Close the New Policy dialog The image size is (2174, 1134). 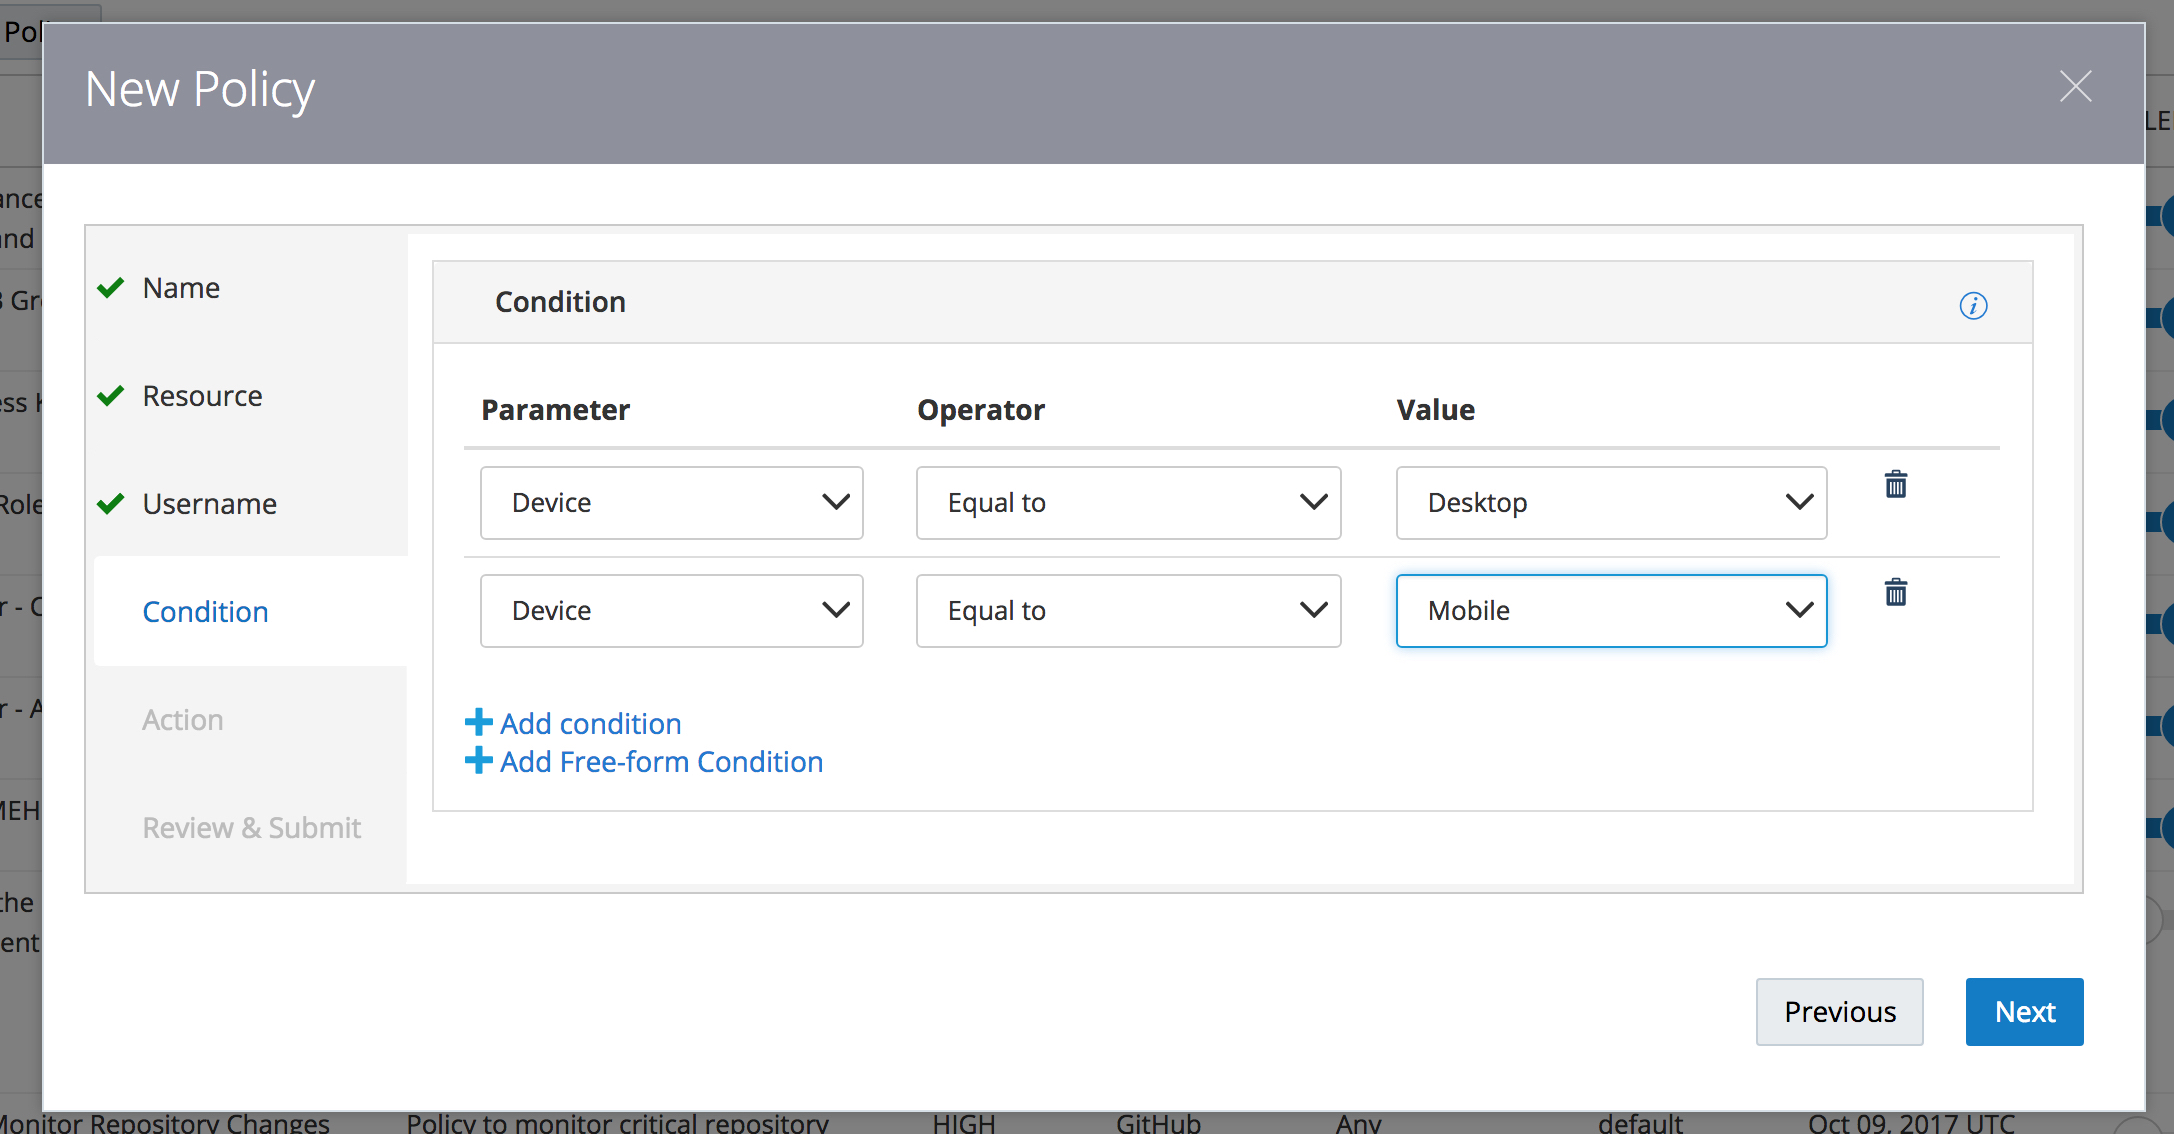tap(2075, 87)
